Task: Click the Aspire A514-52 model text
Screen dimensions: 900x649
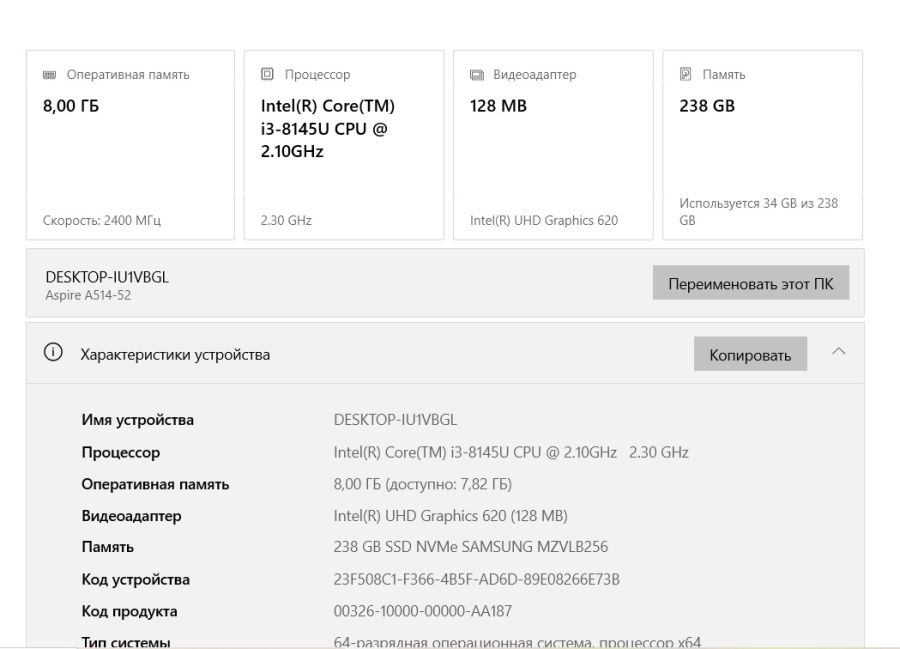Action: tap(88, 295)
